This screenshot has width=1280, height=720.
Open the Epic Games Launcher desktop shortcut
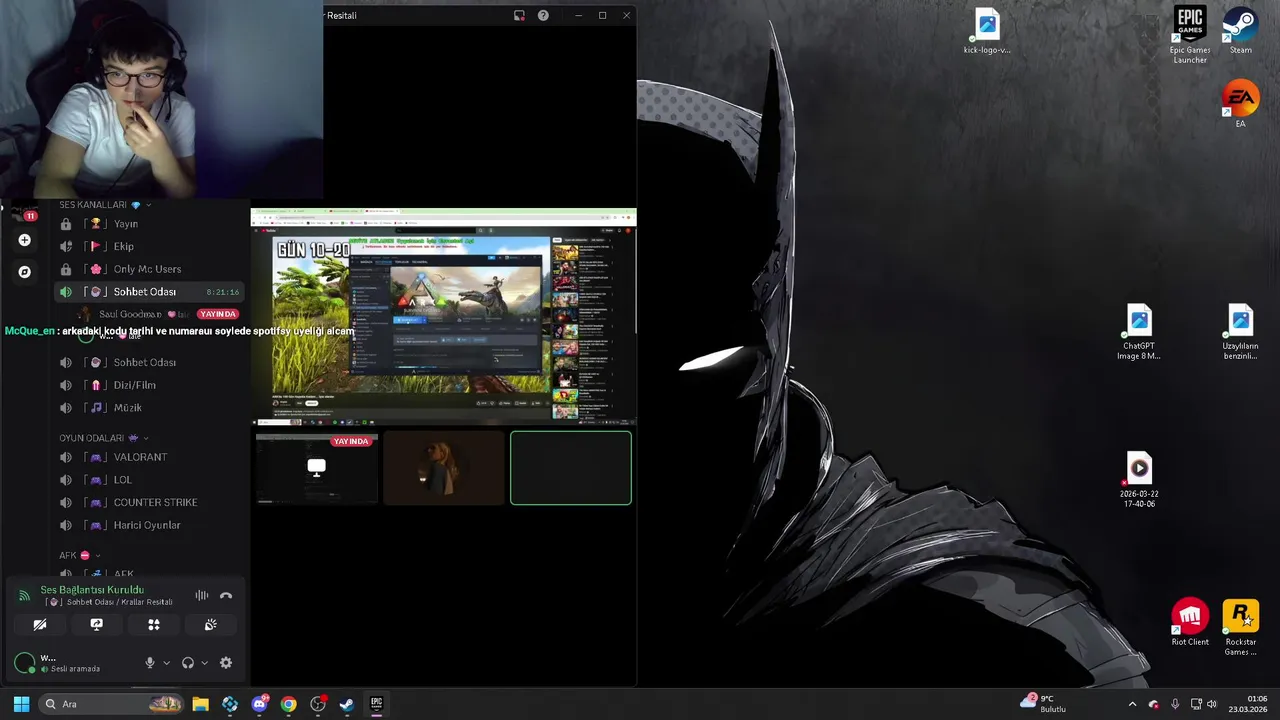click(1190, 35)
